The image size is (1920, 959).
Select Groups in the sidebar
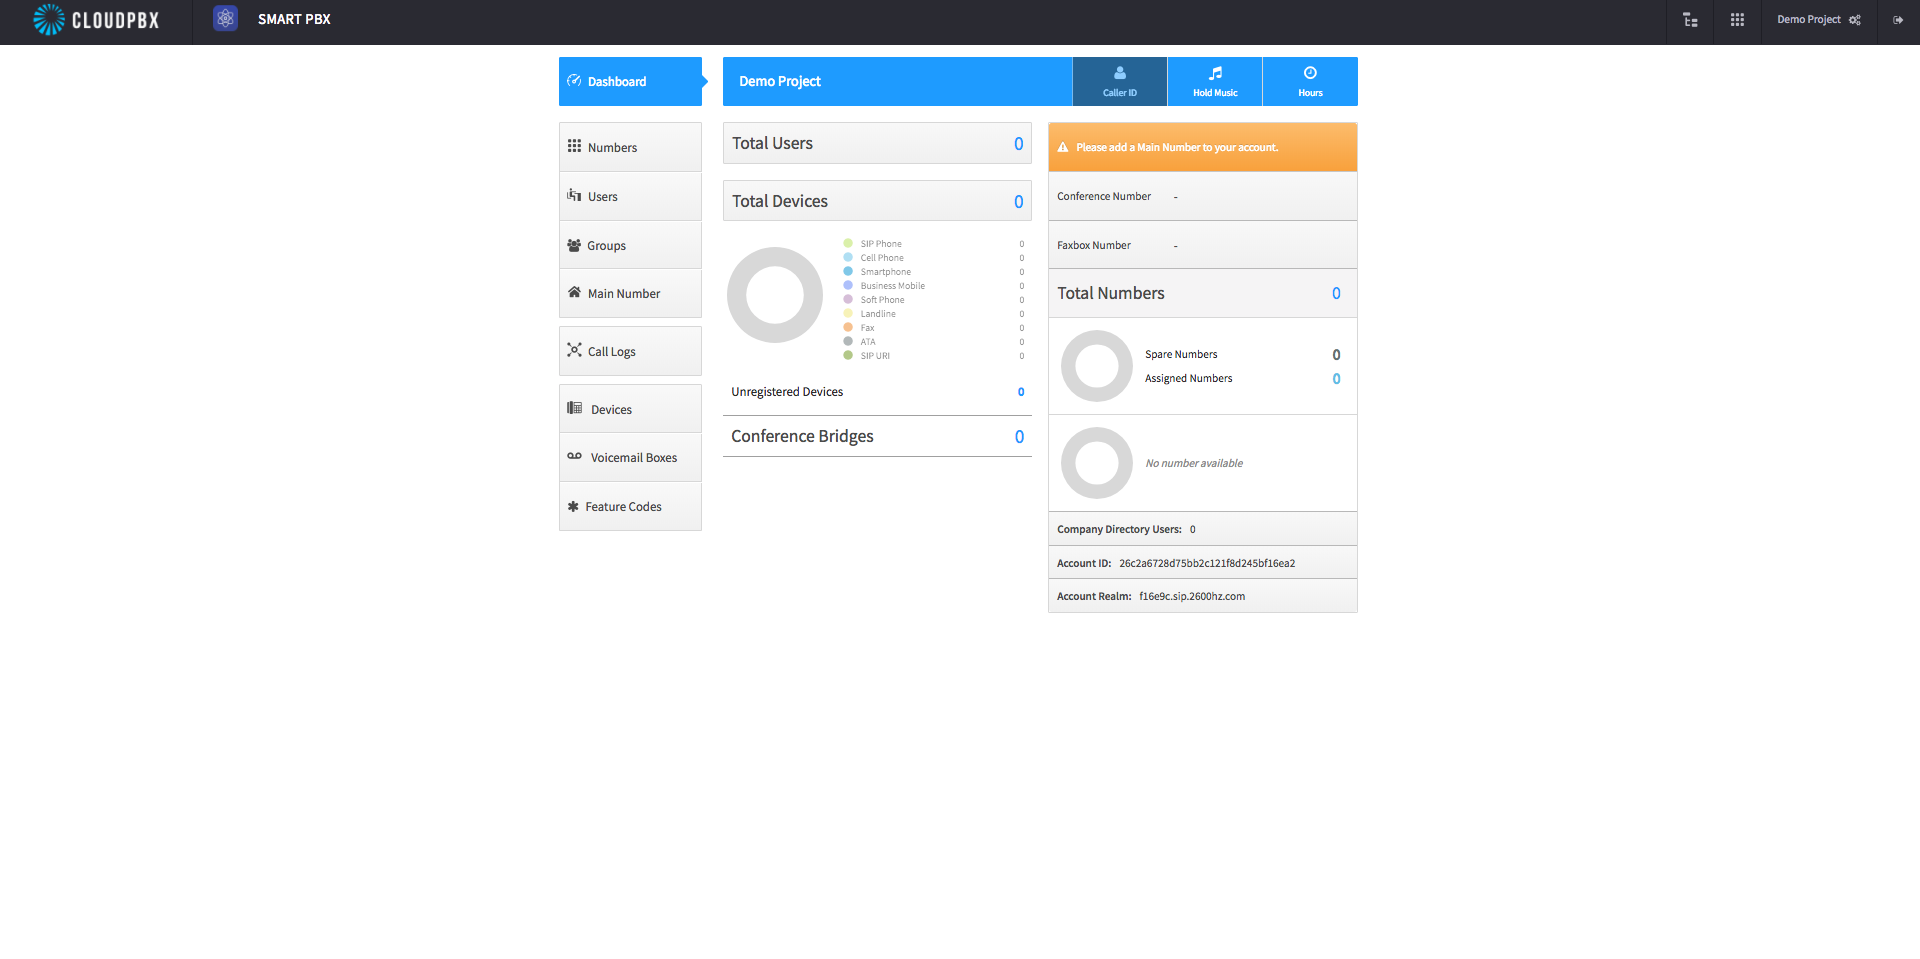(630, 245)
